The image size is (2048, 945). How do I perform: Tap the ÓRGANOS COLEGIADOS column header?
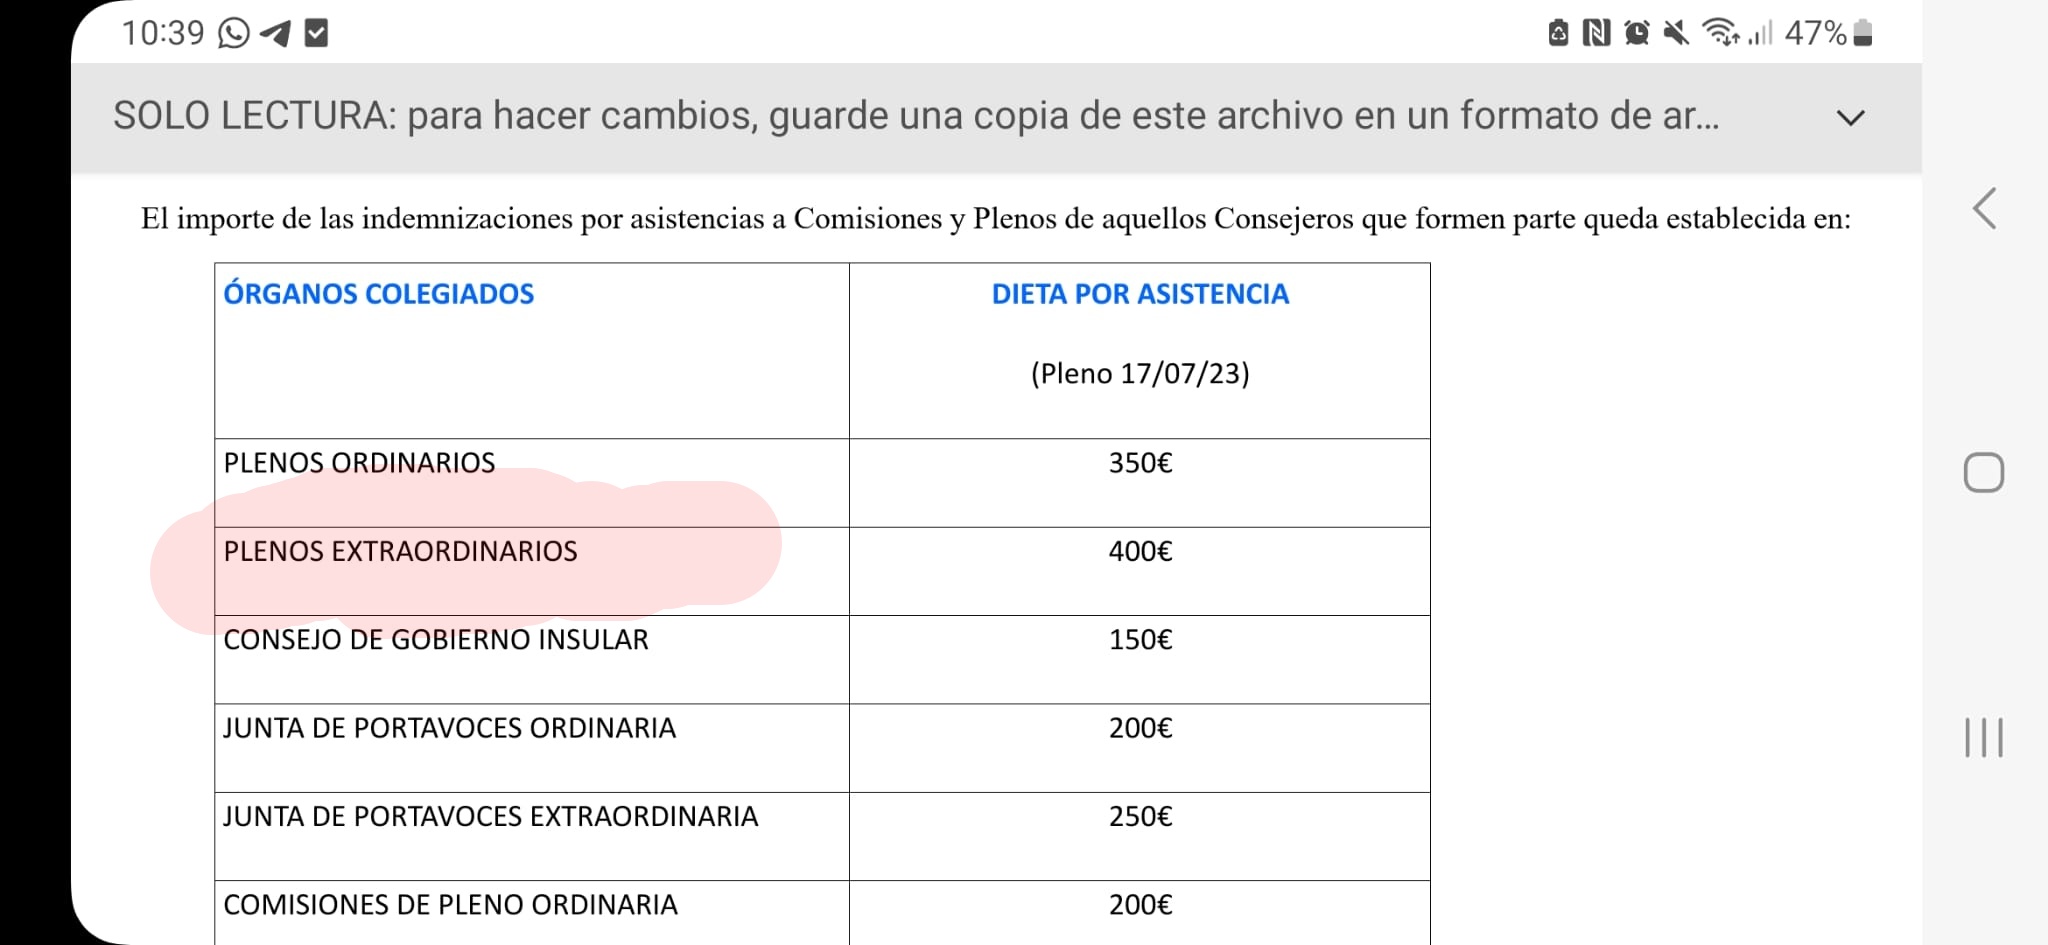point(377,293)
